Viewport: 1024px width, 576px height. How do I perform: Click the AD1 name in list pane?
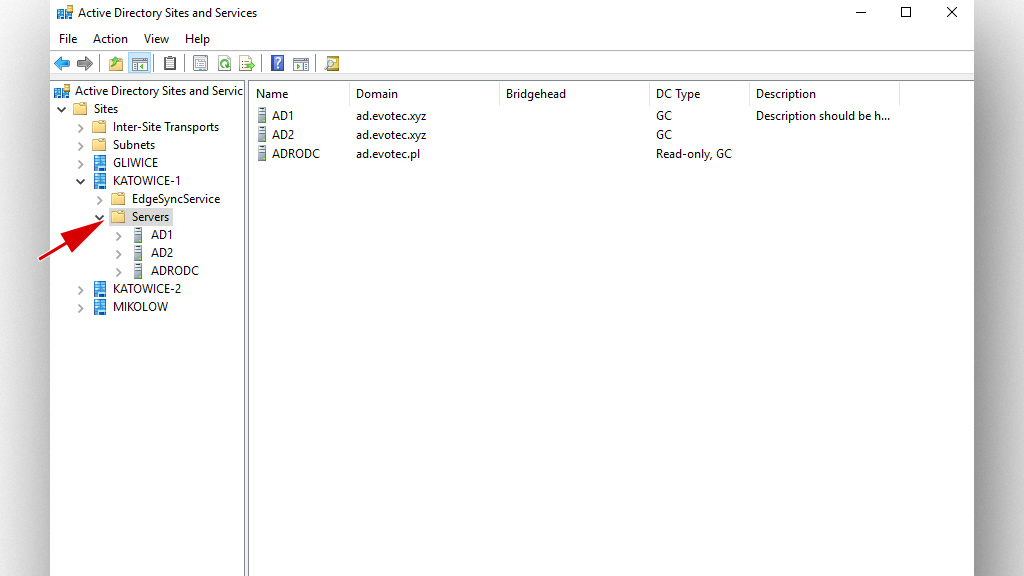coord(283,116)
